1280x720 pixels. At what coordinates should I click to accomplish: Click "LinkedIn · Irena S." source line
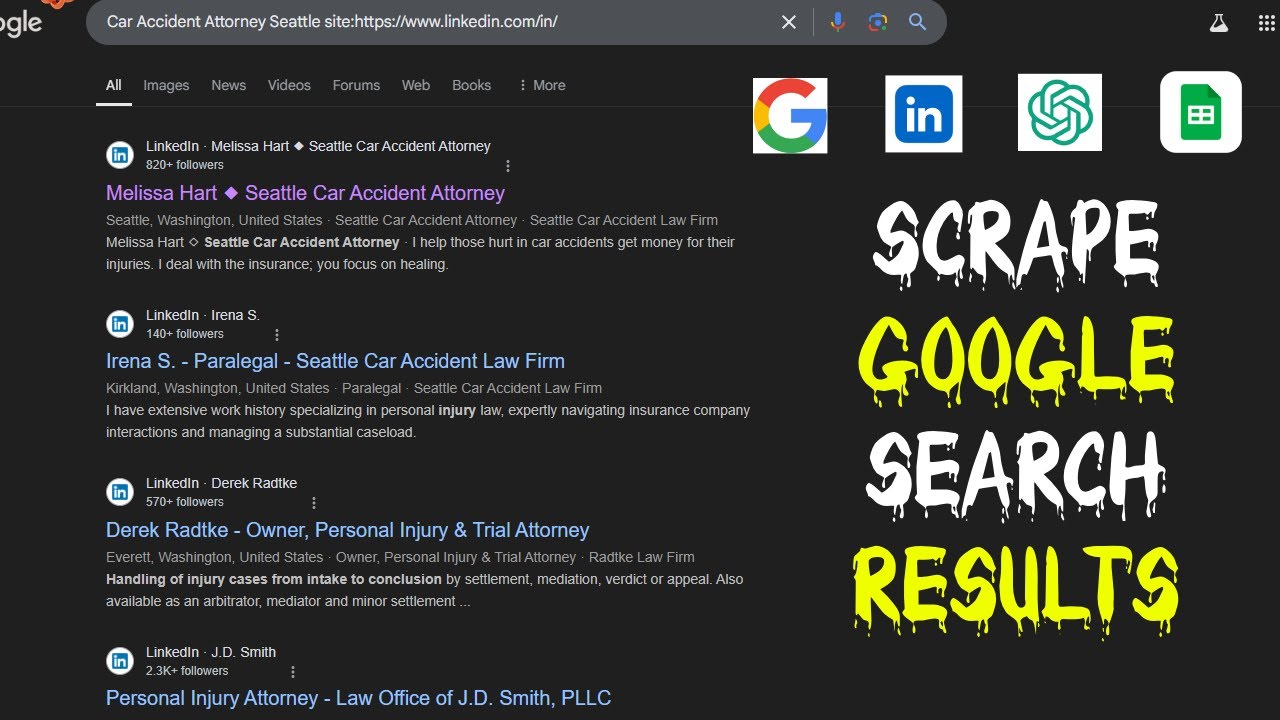(x=203, y=315)
